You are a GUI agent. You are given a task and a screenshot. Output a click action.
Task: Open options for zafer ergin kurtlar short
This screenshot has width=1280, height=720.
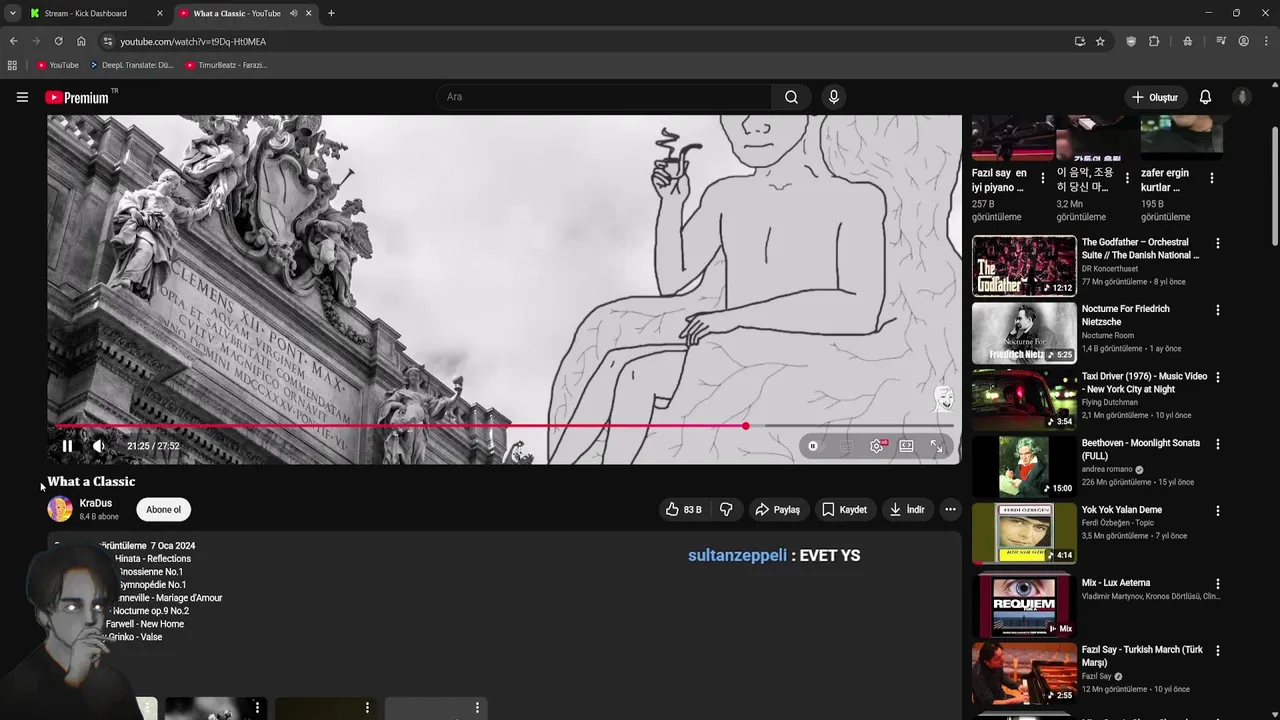(1211, 178)
